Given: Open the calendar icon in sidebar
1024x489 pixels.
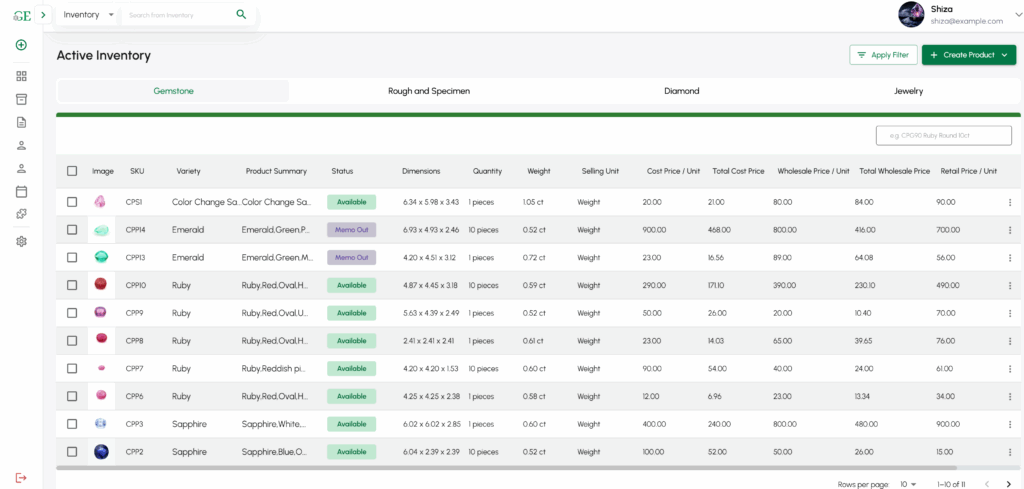Looking at the screenshot, I should click(21, 191).
